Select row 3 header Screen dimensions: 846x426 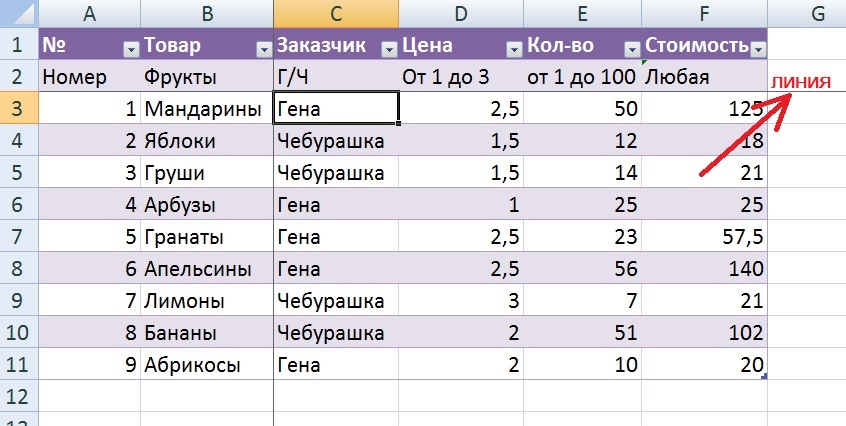click(17, 109)
